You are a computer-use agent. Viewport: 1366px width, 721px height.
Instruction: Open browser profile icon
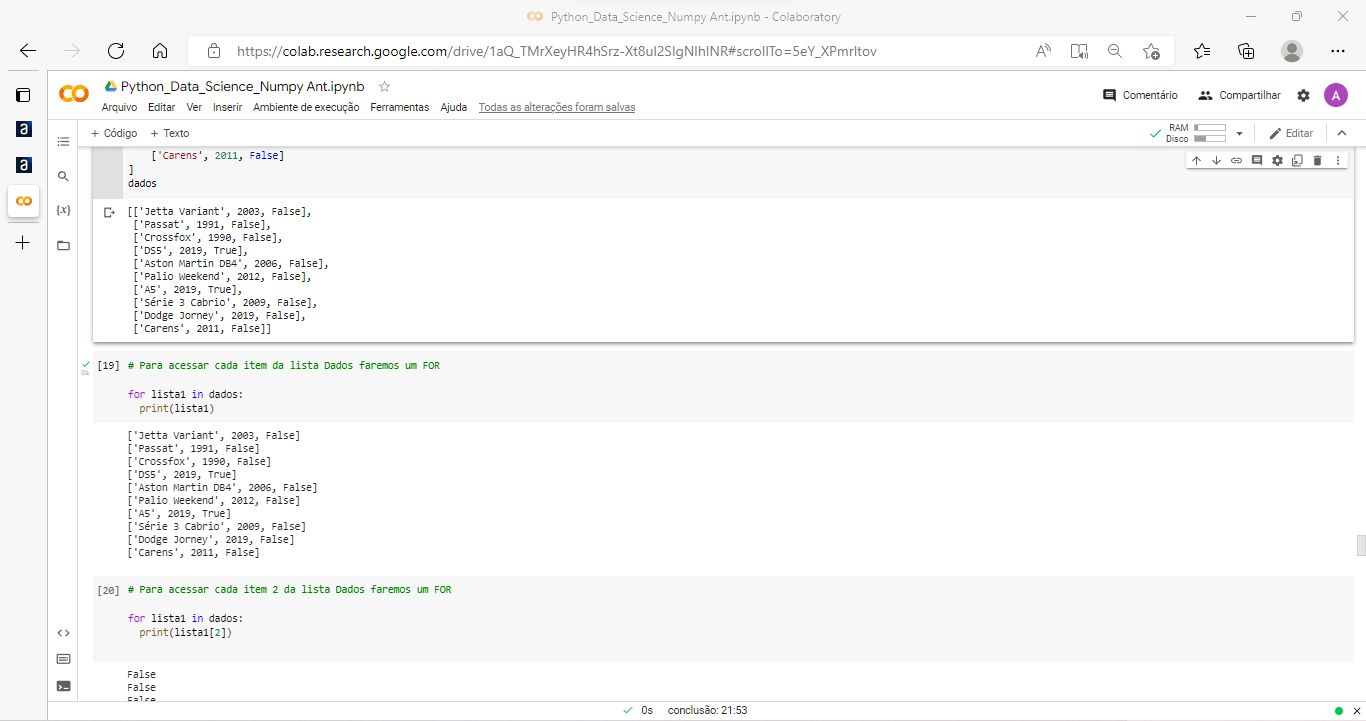[x=1292, y=51]
